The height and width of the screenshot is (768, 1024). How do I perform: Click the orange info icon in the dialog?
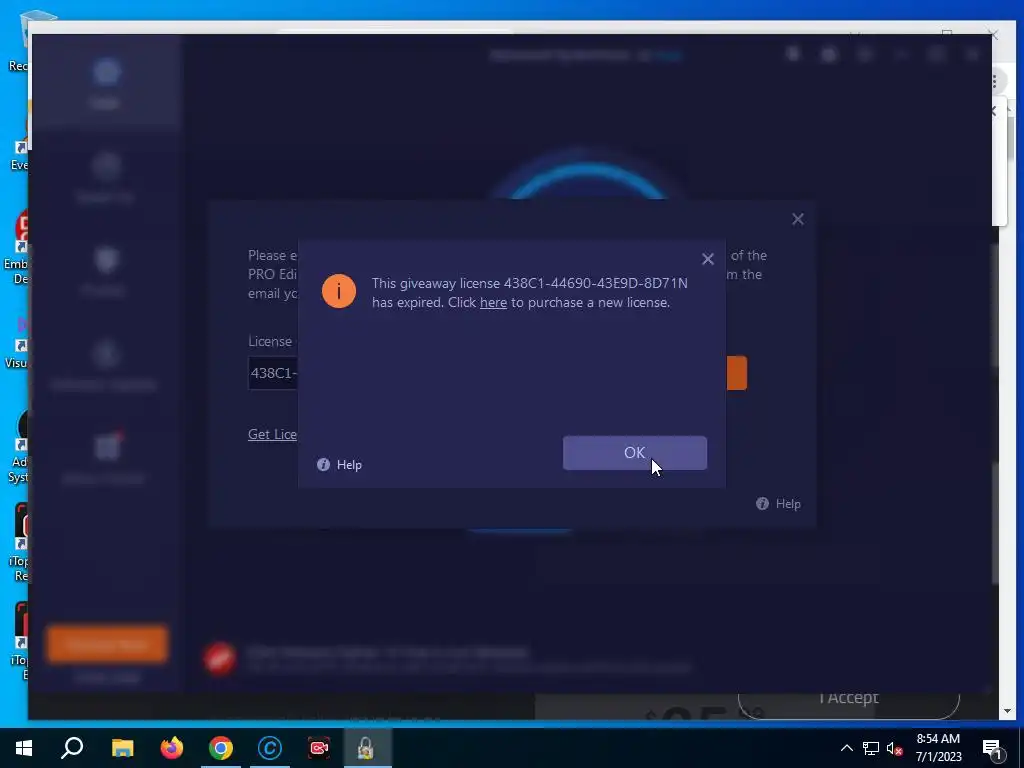[339, 291]
